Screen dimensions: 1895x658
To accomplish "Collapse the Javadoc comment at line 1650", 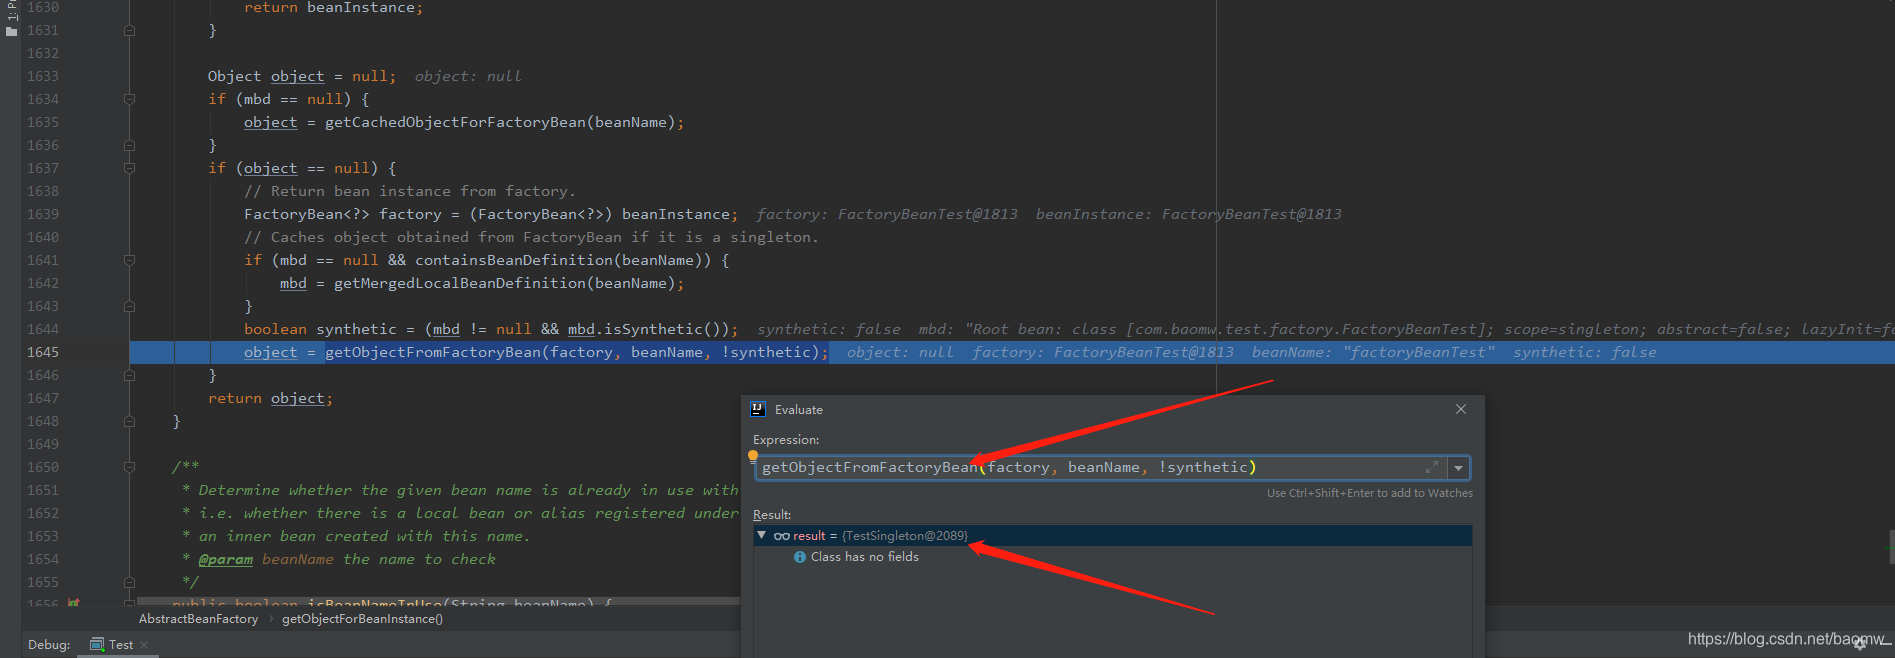I will (129, 467).
